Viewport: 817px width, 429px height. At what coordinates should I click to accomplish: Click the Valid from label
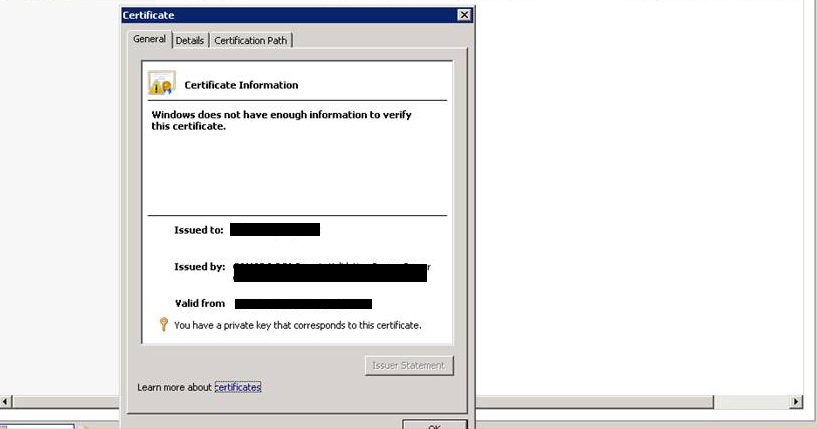tap(200, 303)
